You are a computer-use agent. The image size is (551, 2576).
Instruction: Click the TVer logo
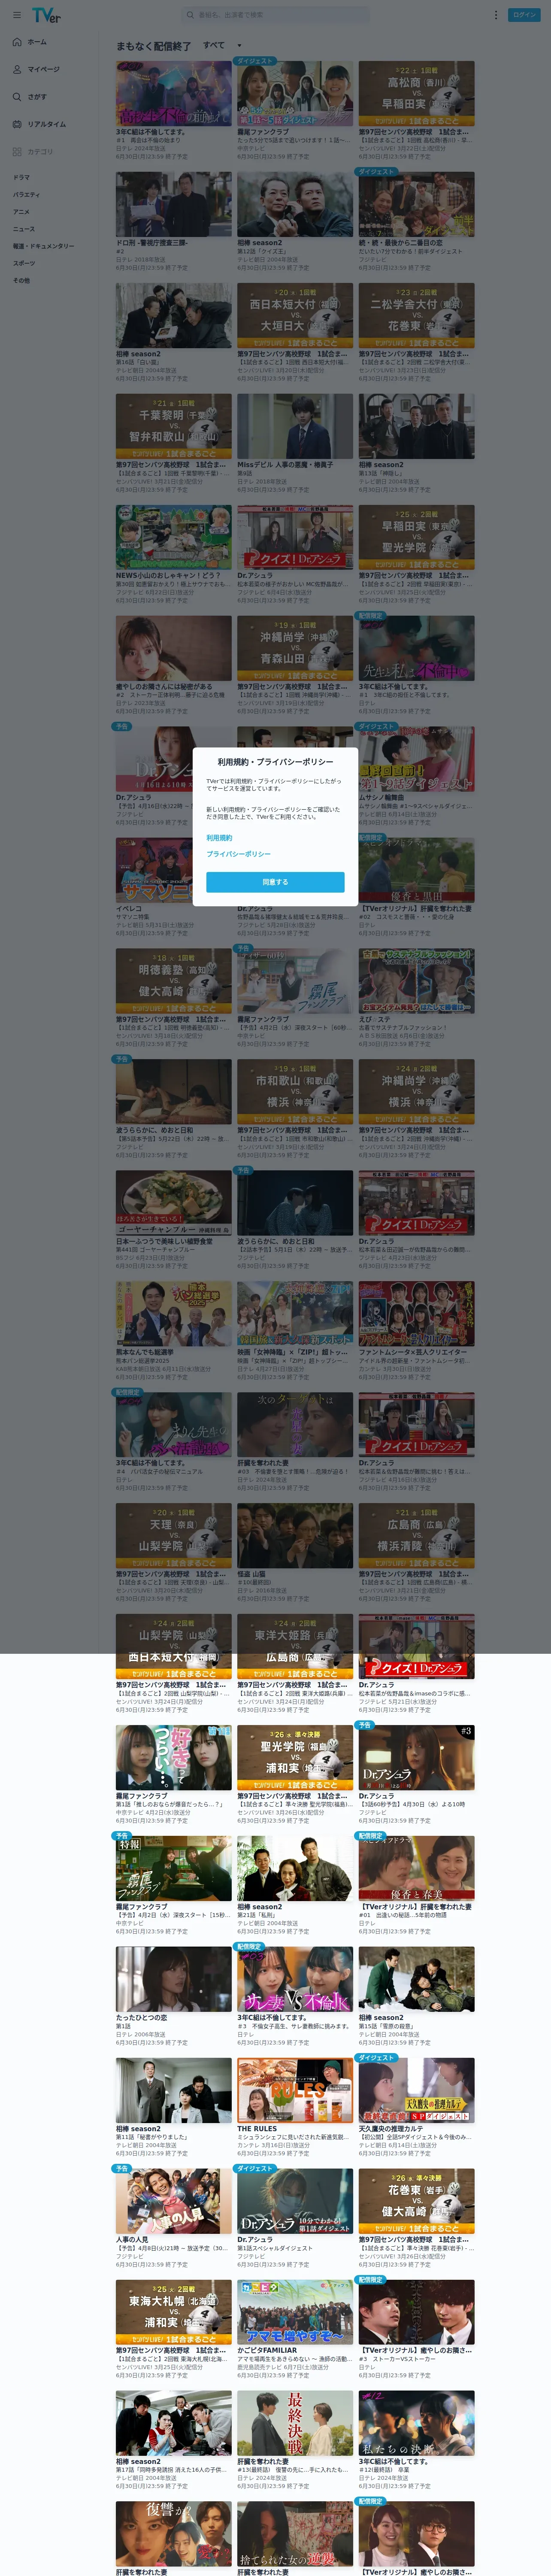(46, 15)
